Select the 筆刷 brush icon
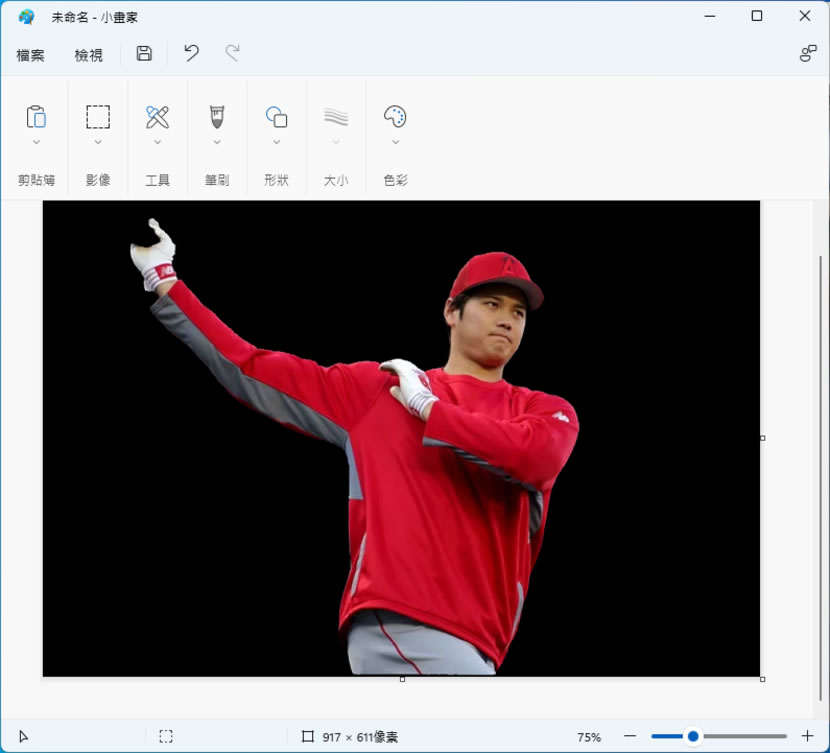Image resolution: width=830 pixels, height=753 pixels. pyautogui.click(x=217, y=116)
